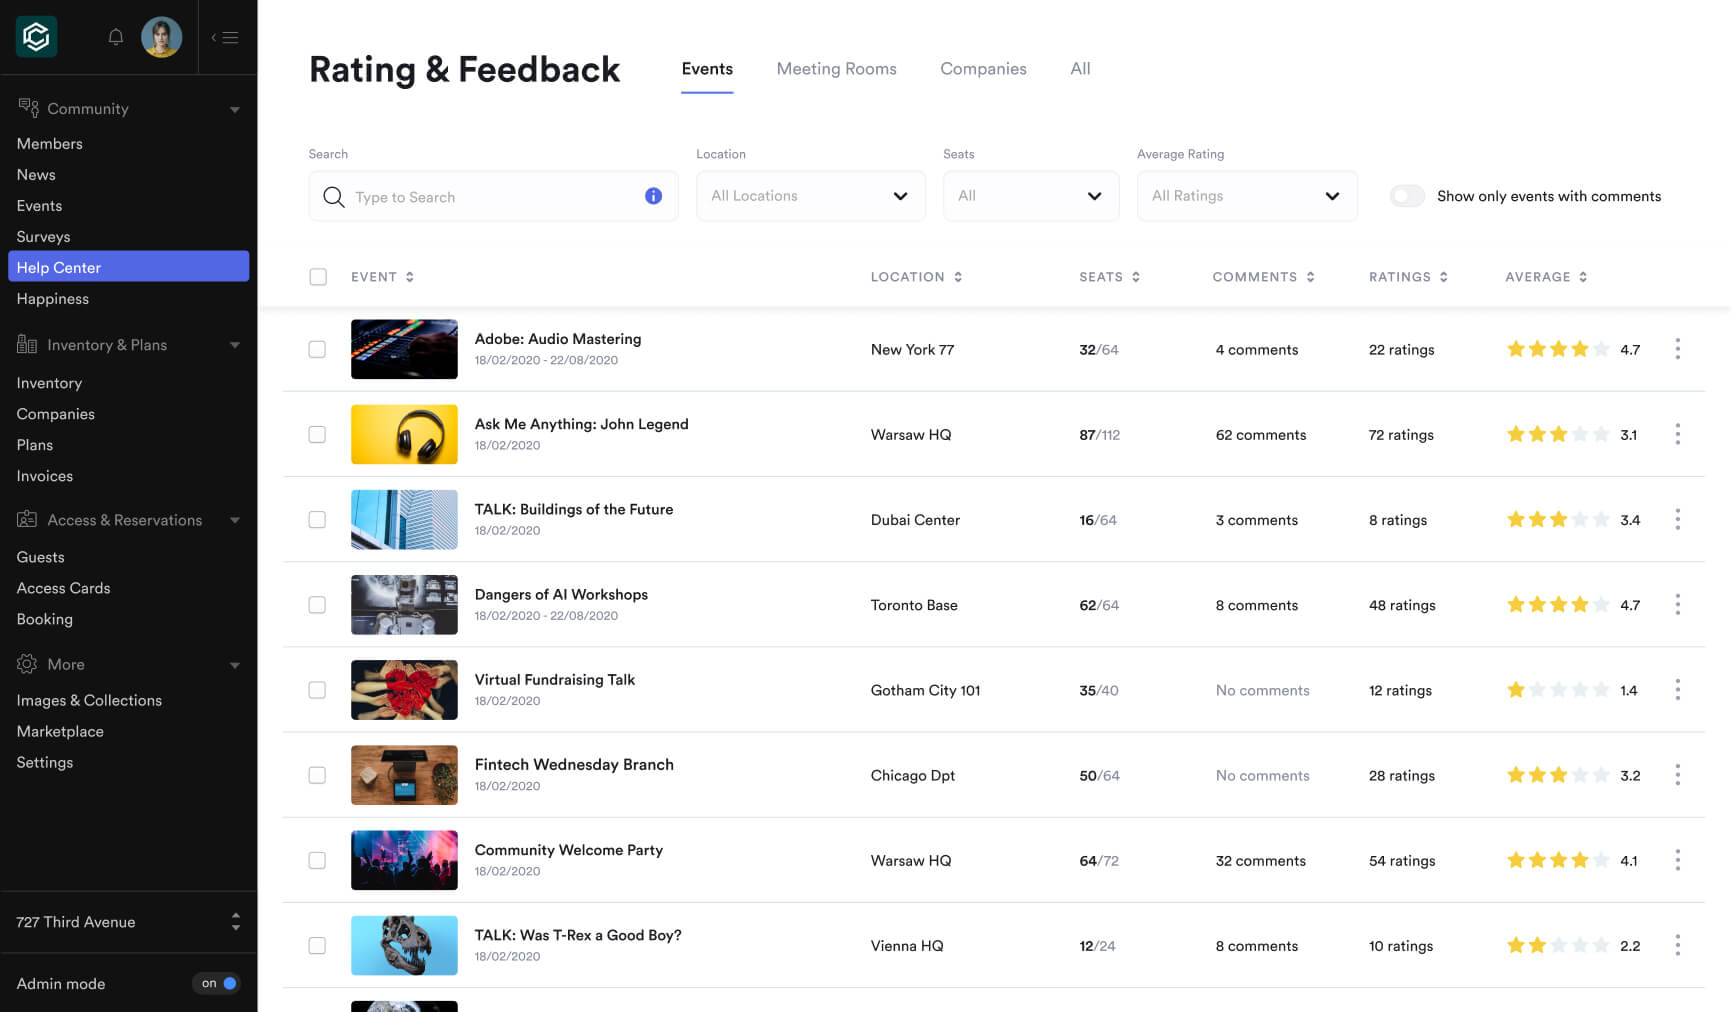The image size is (1731, 1012).
Task: Open row actions for Adobe: Audio Mastering
Action: [x=1677, y=349]
